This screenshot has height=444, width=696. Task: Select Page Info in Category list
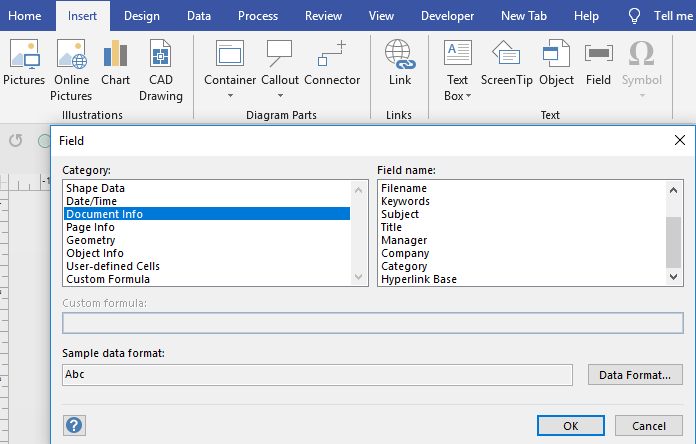pos(90,227)
